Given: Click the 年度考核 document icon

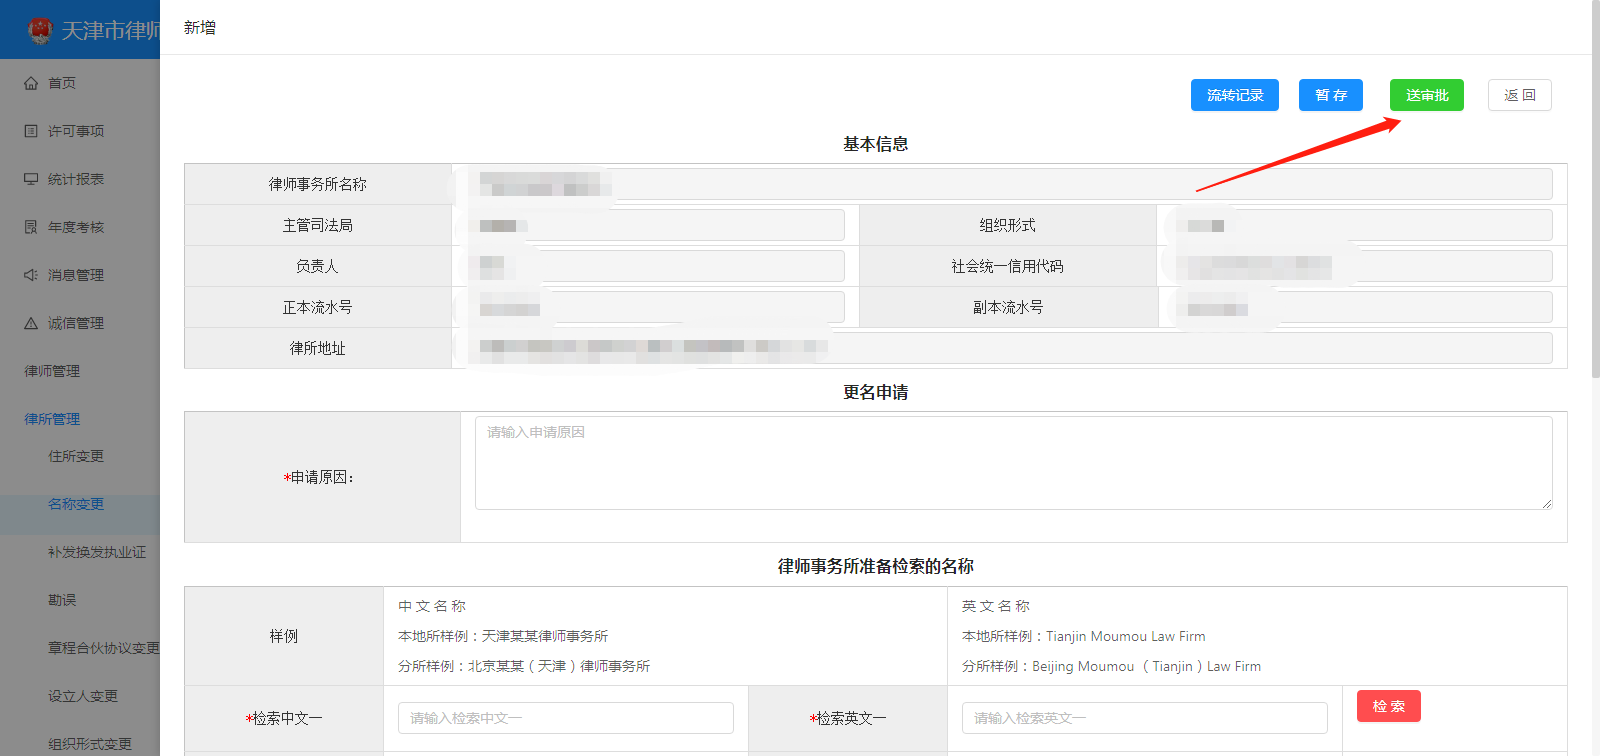Looking at the screenshot, I should [31, 227].
